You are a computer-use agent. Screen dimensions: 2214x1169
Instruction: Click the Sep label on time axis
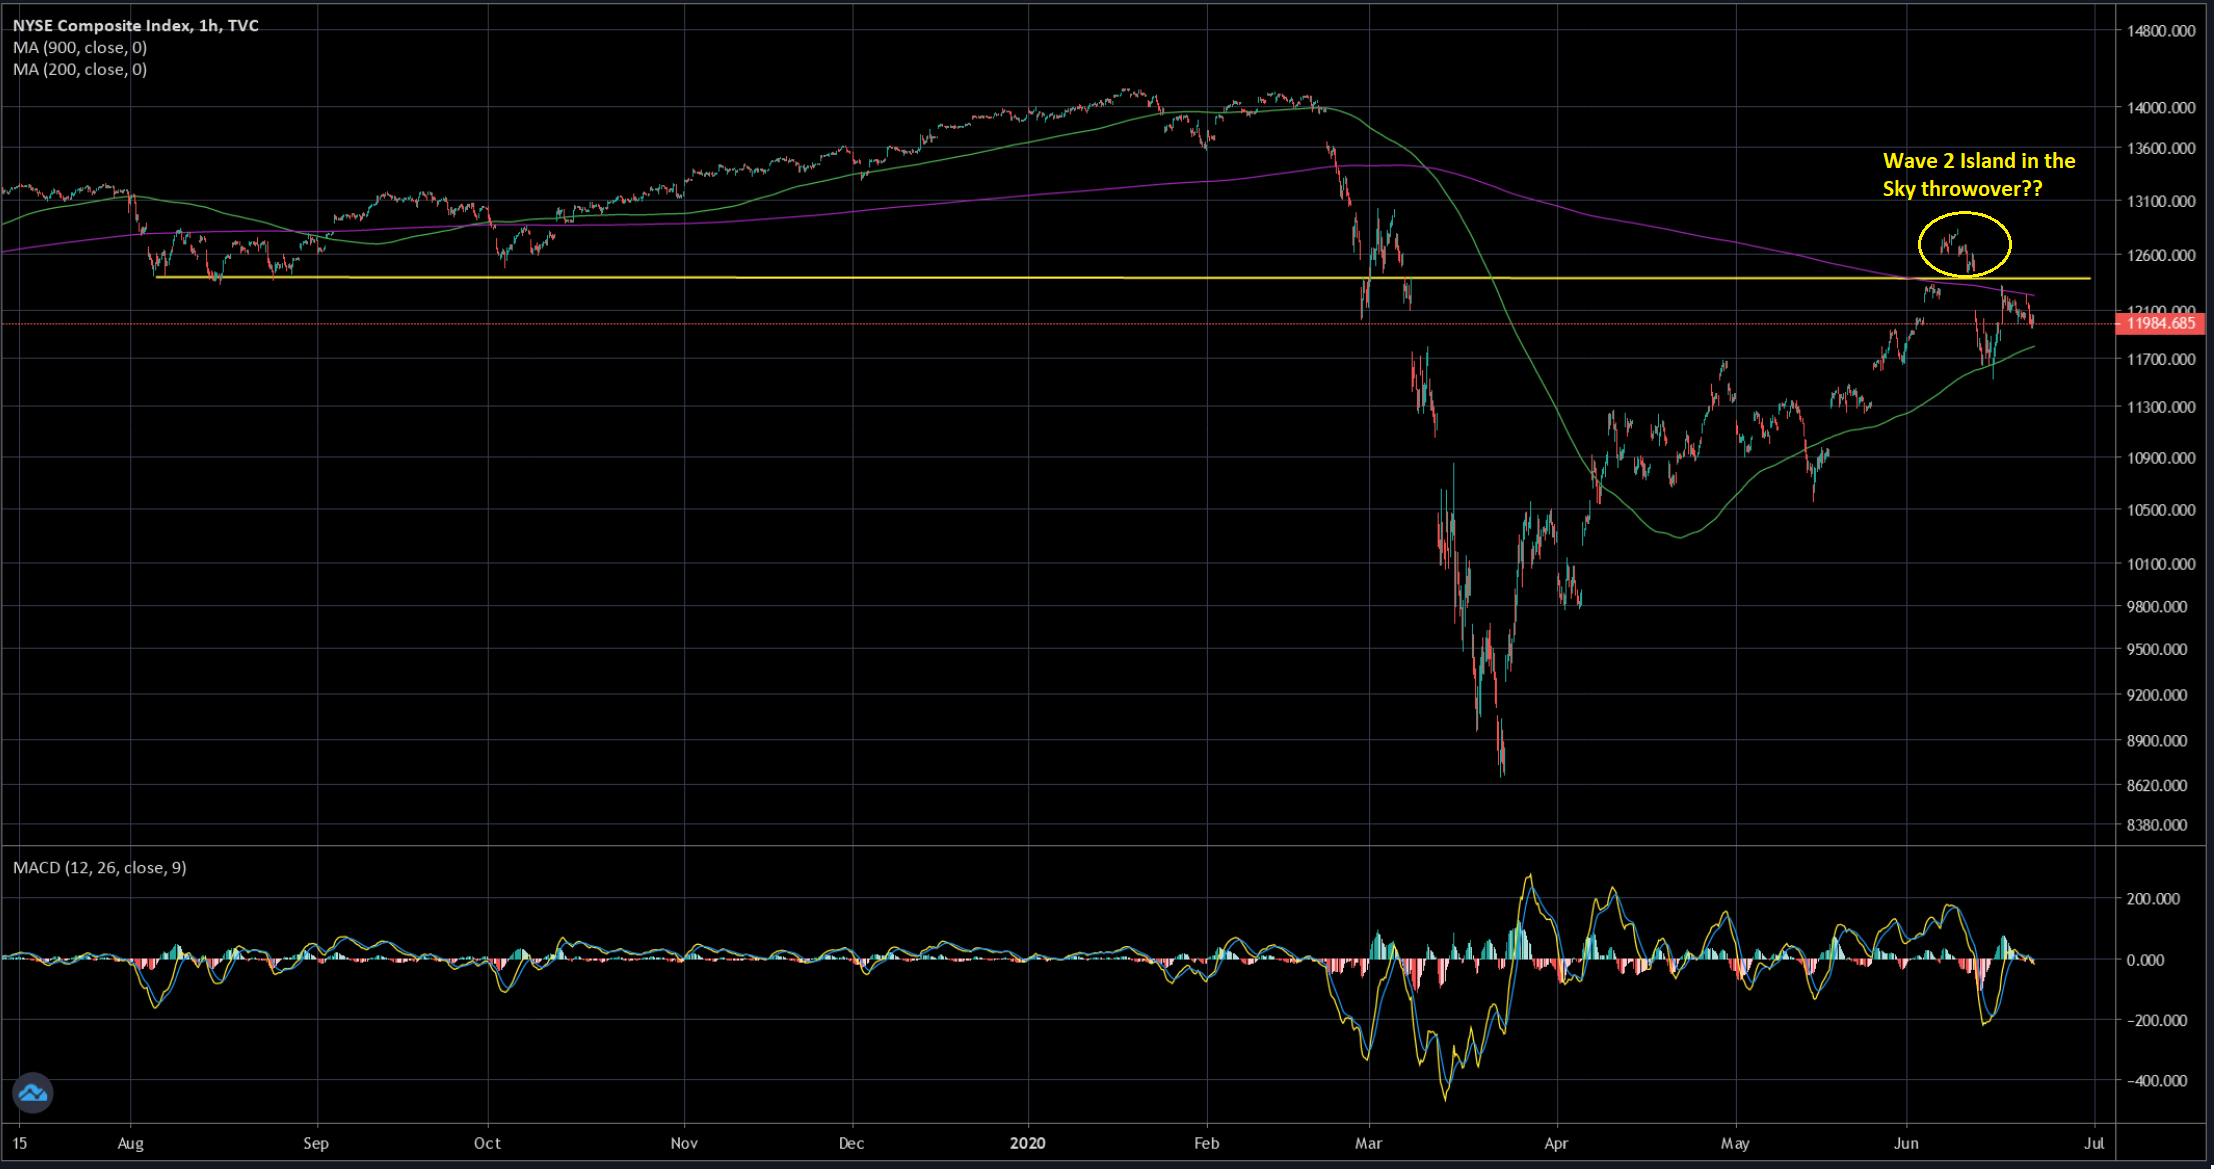point(316,1143)
